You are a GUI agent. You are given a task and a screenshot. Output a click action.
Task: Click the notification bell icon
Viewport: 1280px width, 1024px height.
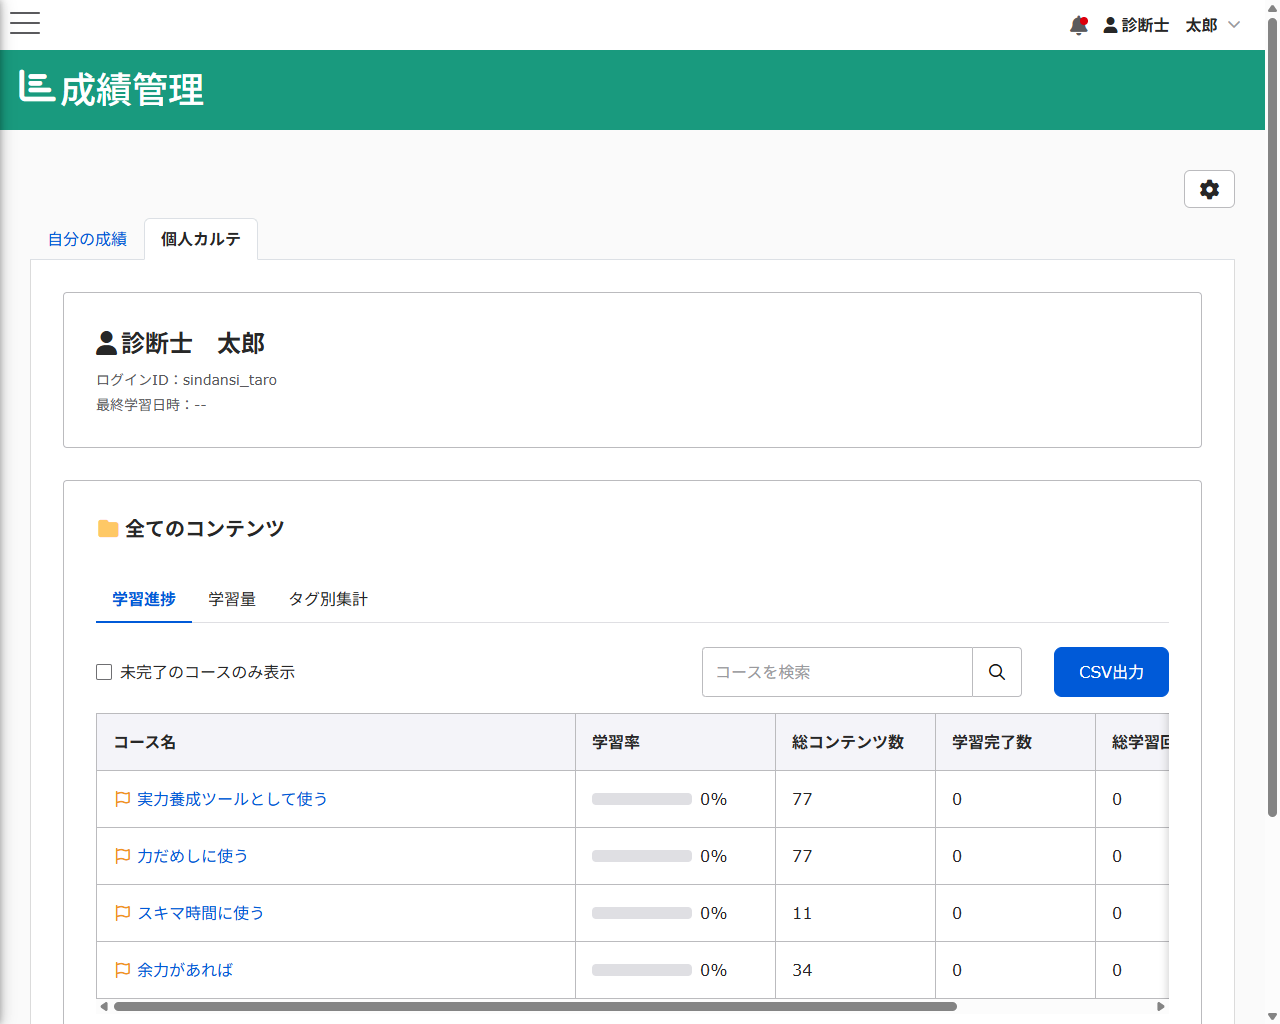pos(1078,25)
